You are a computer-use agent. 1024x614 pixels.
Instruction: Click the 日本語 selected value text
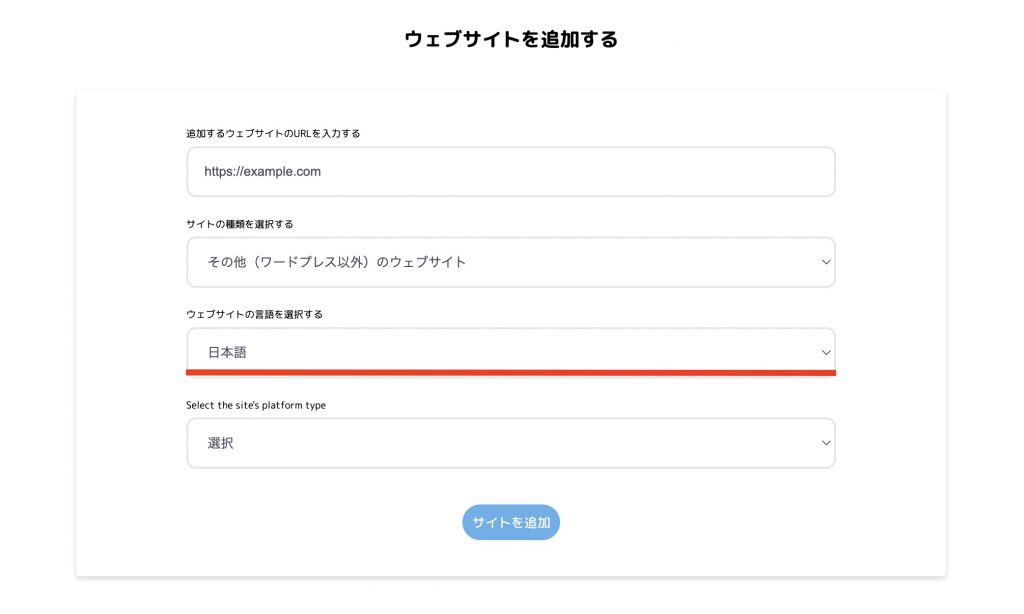click(227, 353)
